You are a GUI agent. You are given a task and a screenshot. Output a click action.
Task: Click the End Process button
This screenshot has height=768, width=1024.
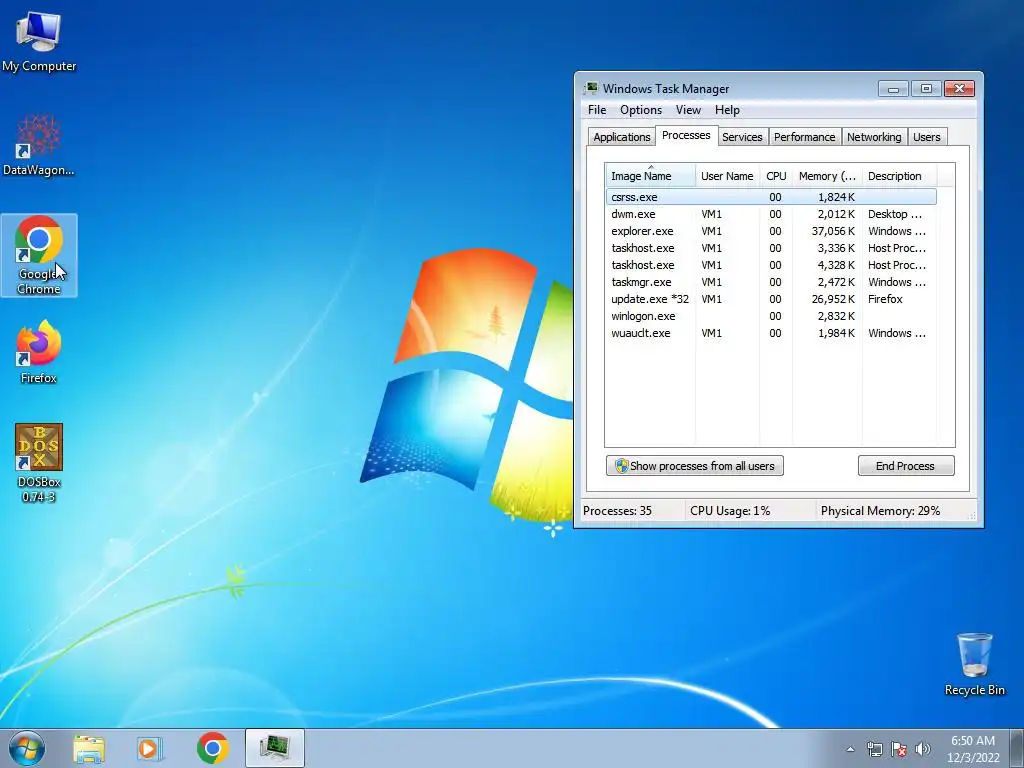click(x=906, y=466)
